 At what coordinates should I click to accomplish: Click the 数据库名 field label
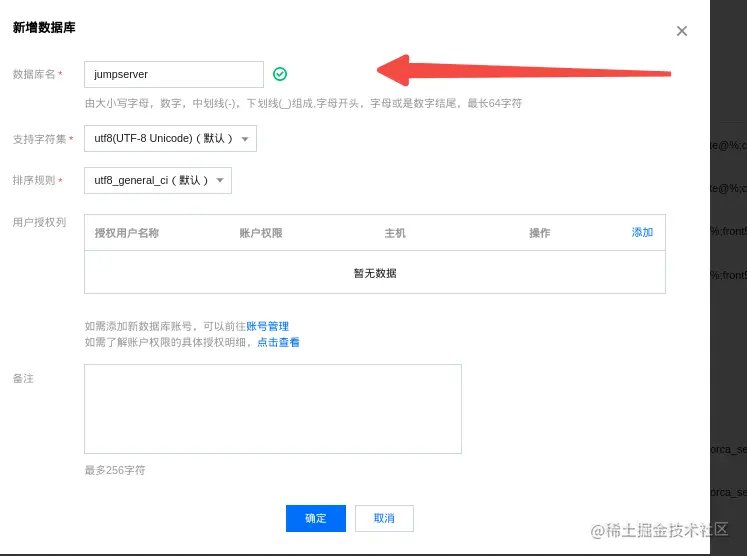34,74
